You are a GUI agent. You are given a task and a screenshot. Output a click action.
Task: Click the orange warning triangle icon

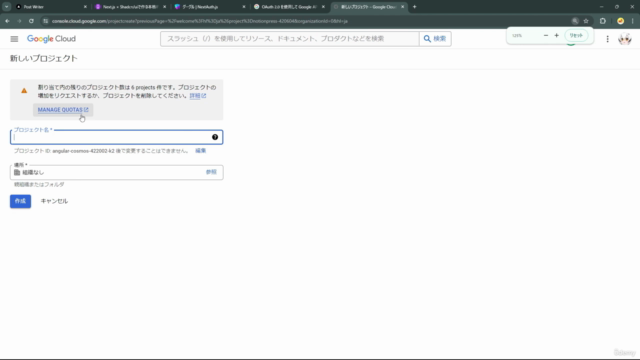pyautogui.click(x=24, y=91)
